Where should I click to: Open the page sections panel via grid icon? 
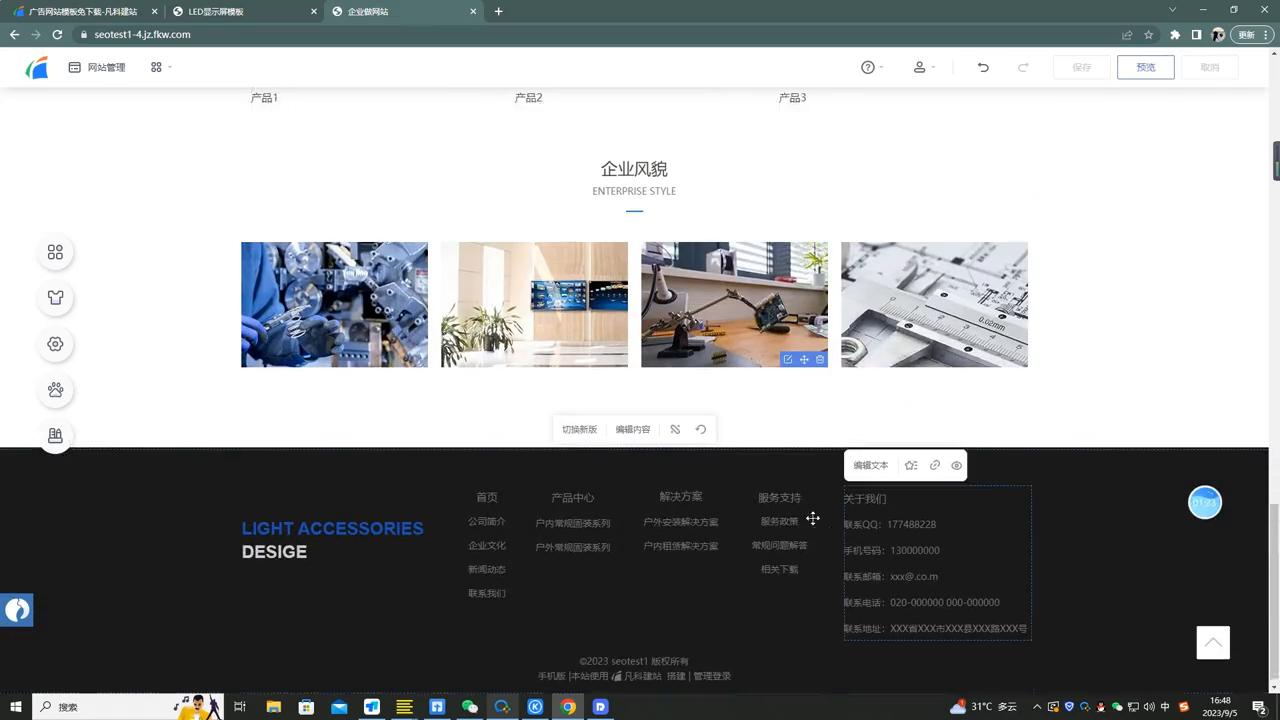(55, 252)
